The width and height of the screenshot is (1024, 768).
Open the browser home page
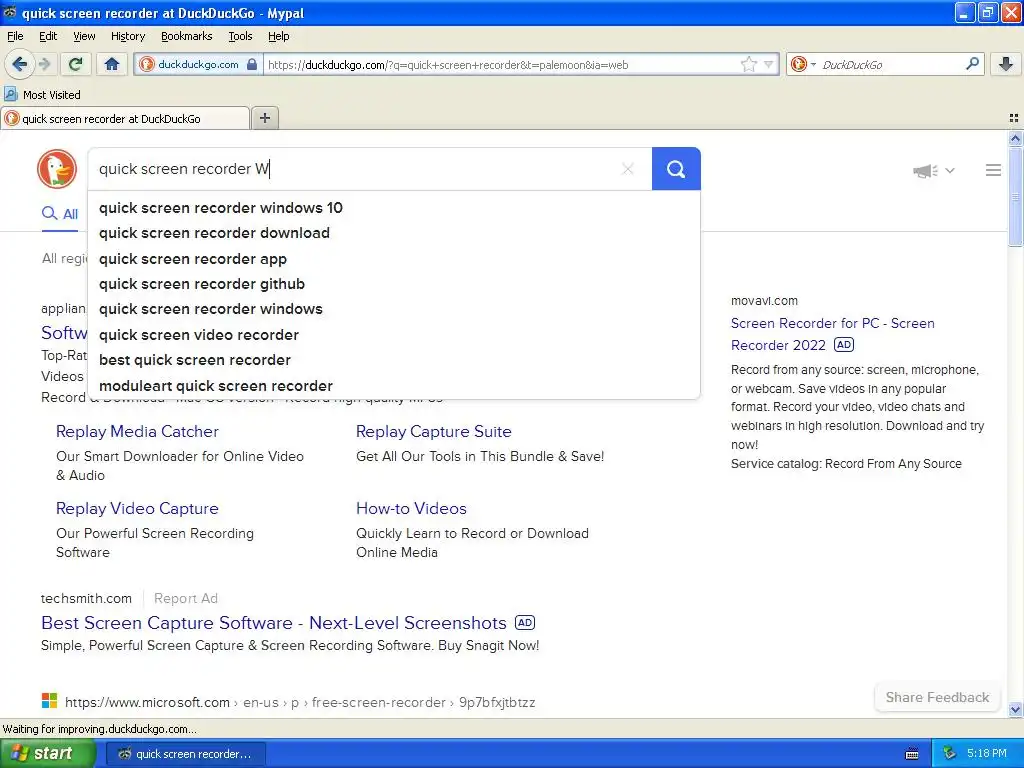[112, 64]
